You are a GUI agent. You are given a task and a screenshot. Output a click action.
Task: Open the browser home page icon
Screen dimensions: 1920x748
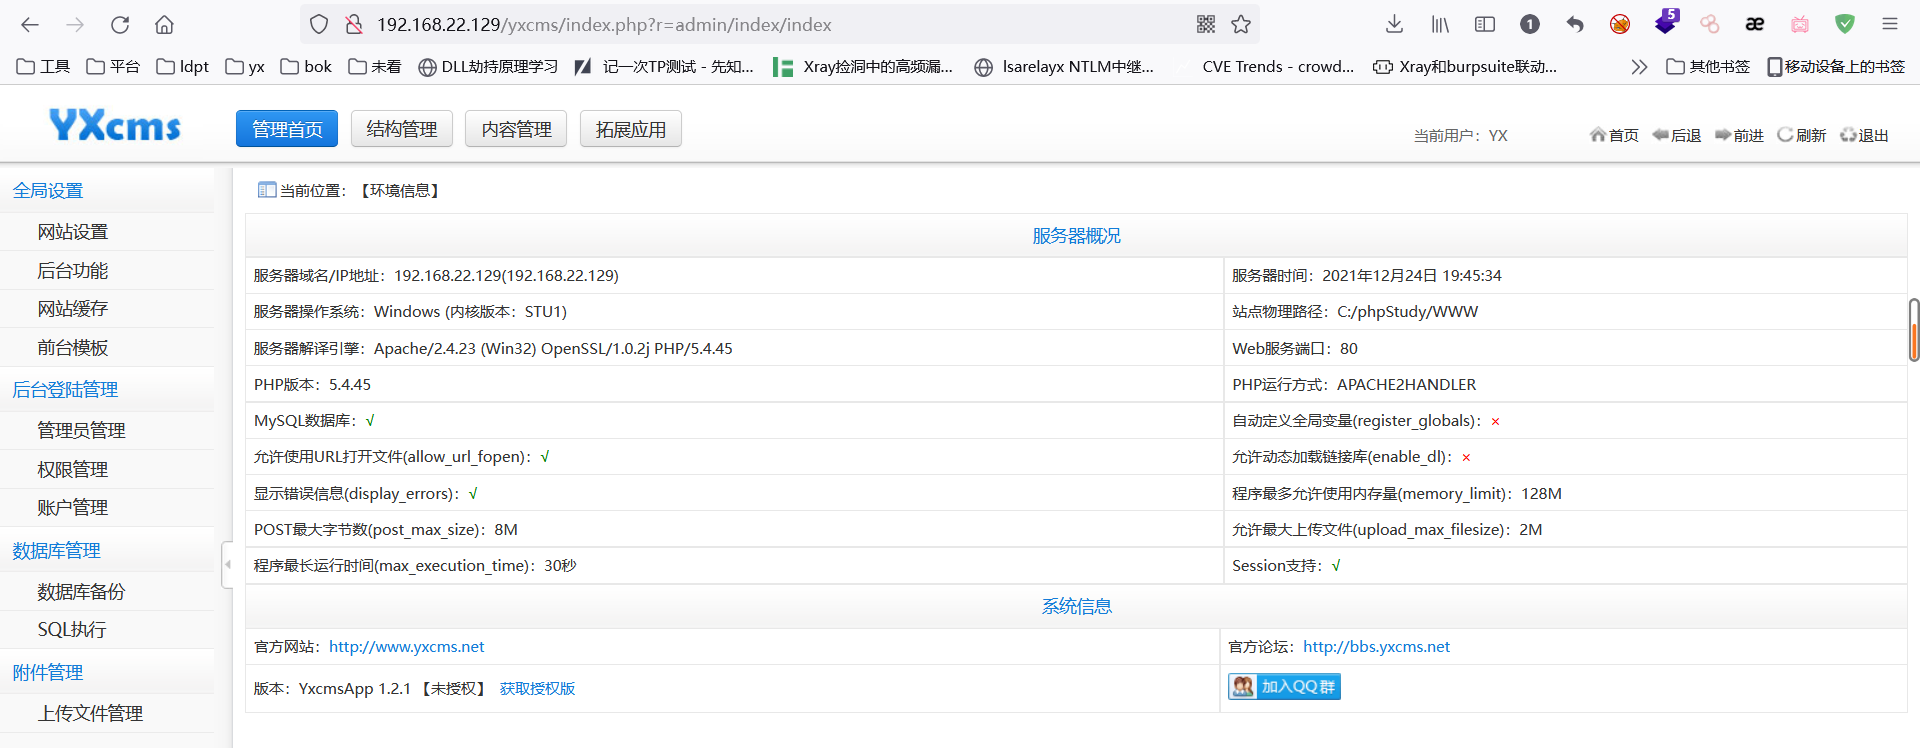164,24
